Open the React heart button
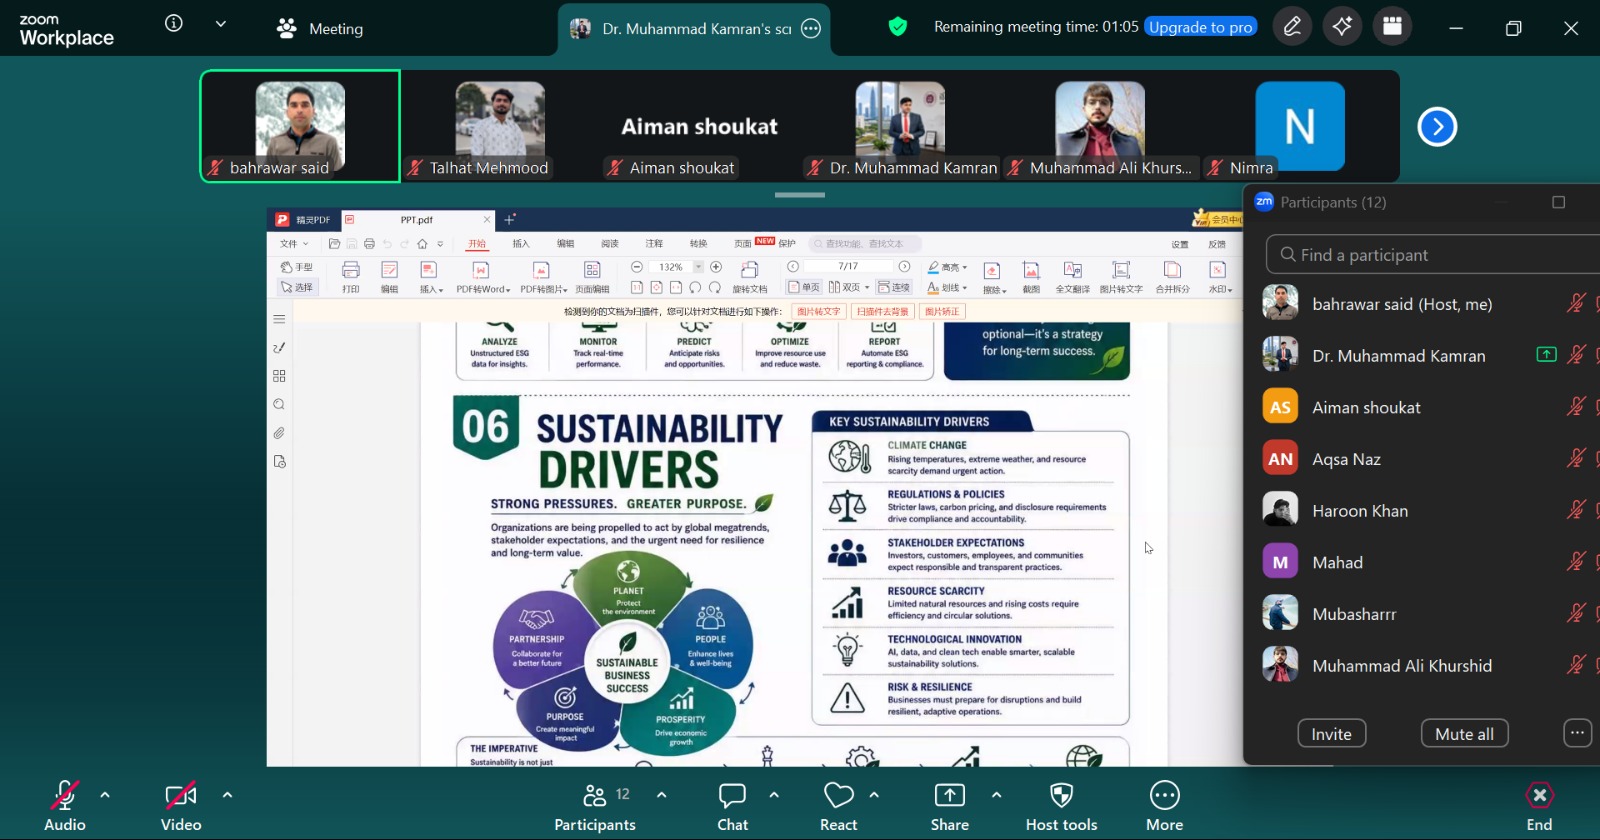 pos(839,806)
